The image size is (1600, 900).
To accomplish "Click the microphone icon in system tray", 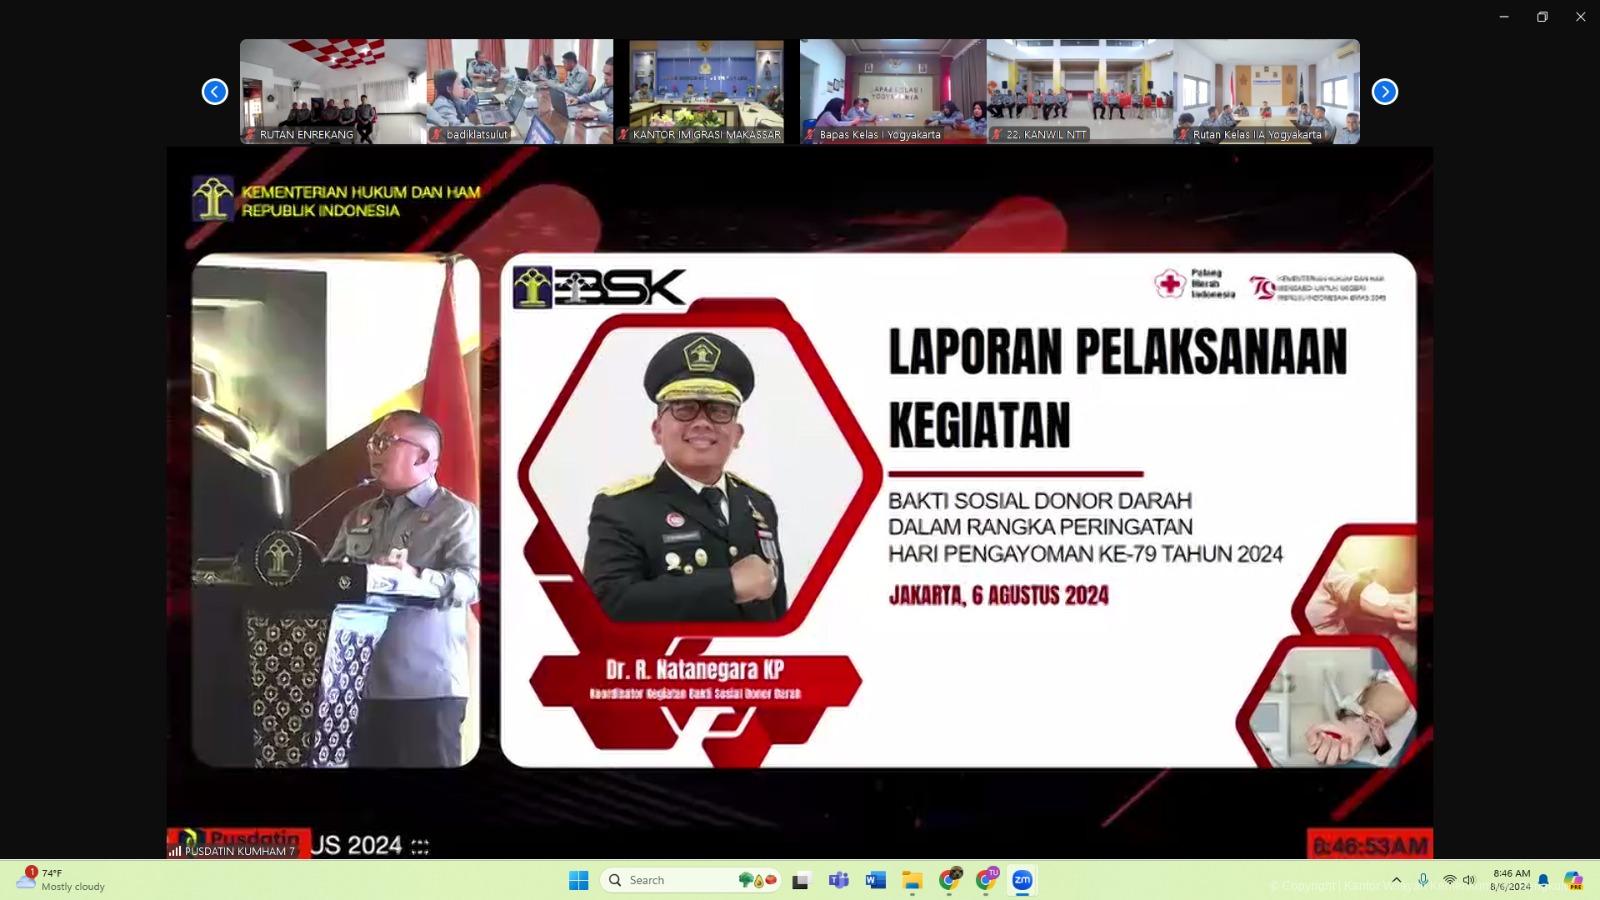I will point(1423,880).
